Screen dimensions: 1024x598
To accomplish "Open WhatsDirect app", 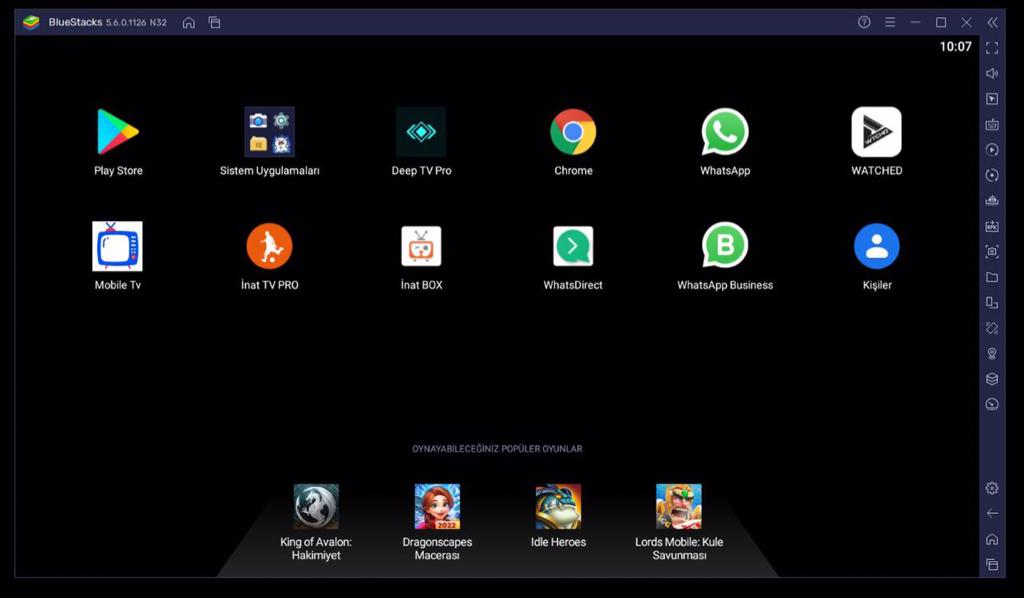I will point(573,246).
